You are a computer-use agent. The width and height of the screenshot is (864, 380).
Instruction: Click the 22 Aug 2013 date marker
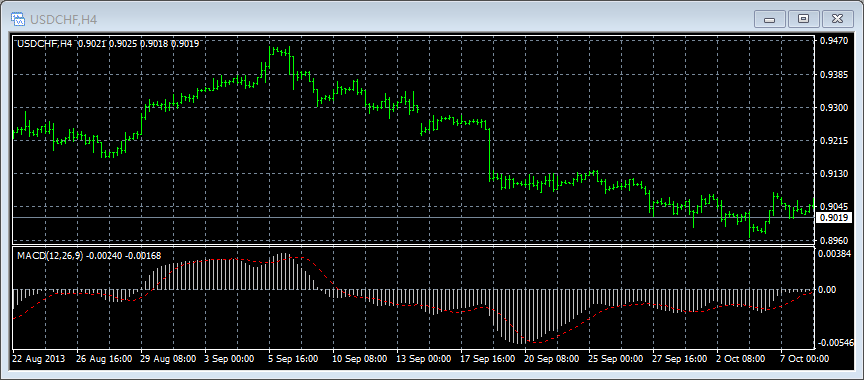click(39, 359)
